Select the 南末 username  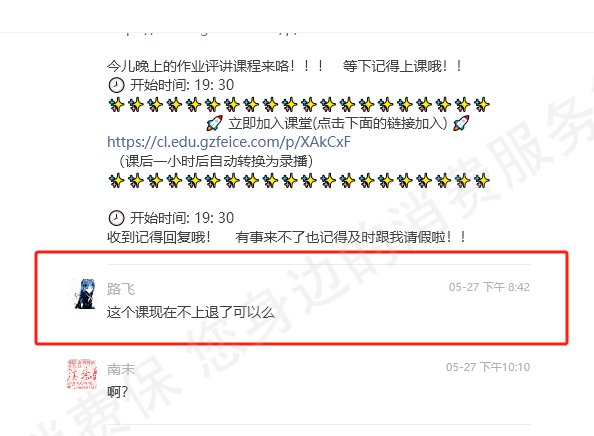[121, 369]
